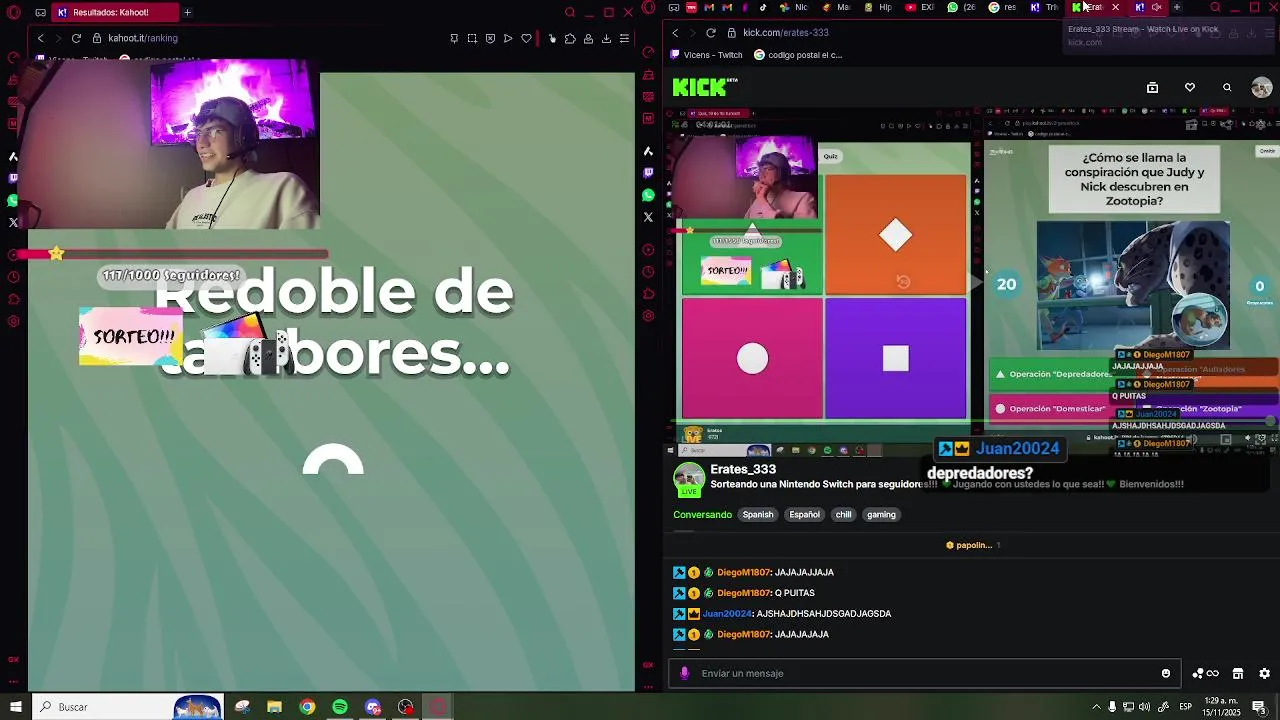Open channel points infinity icon
The width and height of the screenshot is (1280, 720).
[x=1206, y=673]
